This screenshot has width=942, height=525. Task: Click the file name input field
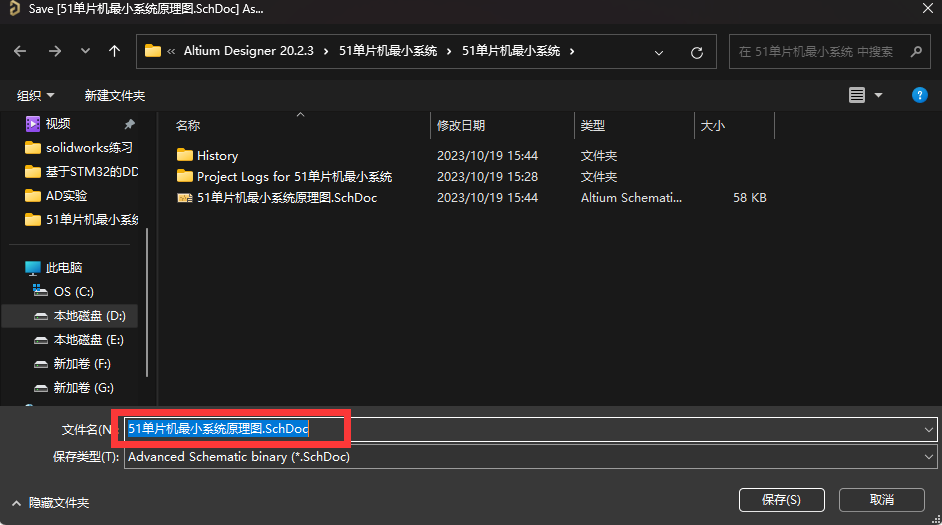(620, 429)
